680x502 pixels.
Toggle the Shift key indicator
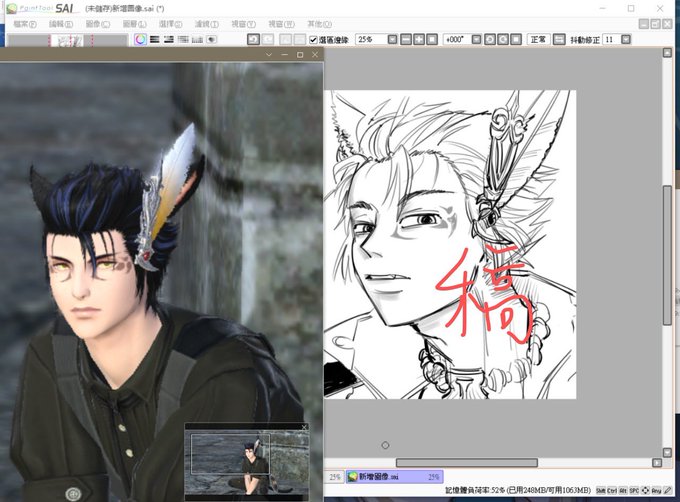601,490
